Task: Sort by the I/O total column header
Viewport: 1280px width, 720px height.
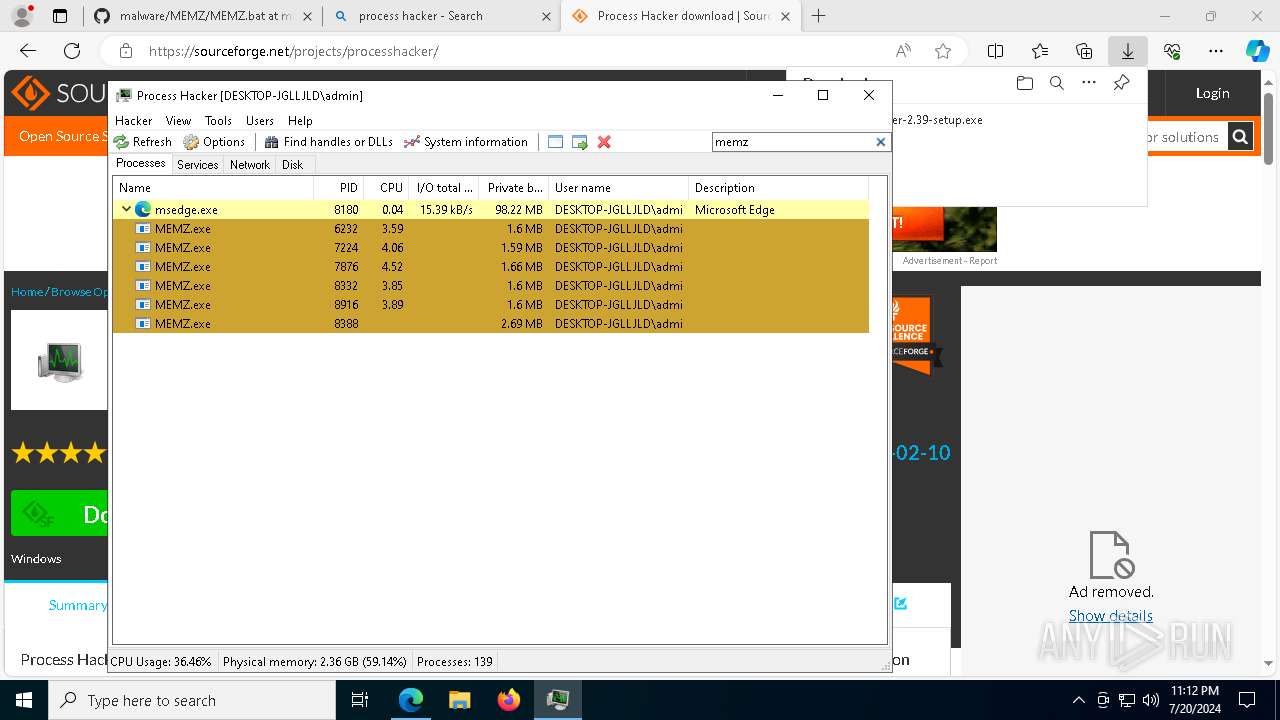Action: (444, 188)
